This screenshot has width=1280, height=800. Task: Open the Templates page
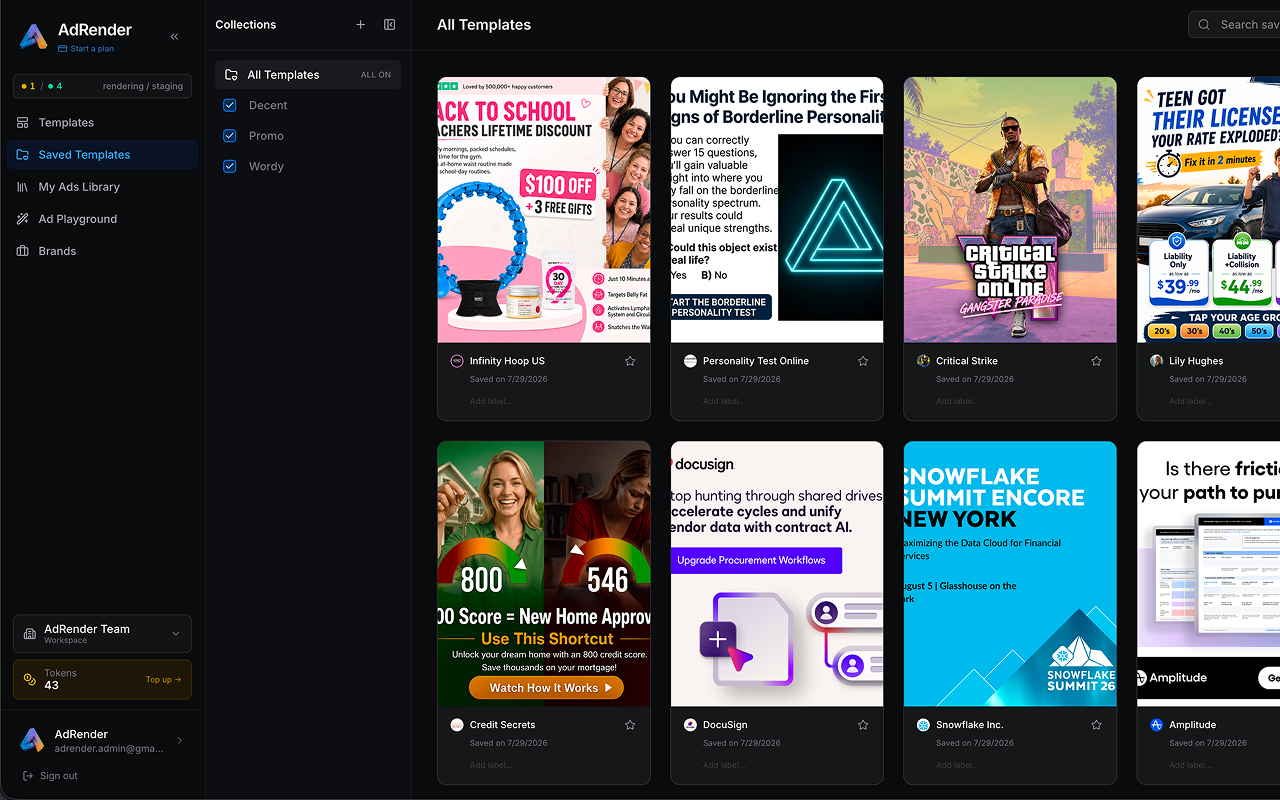(102, 123)
